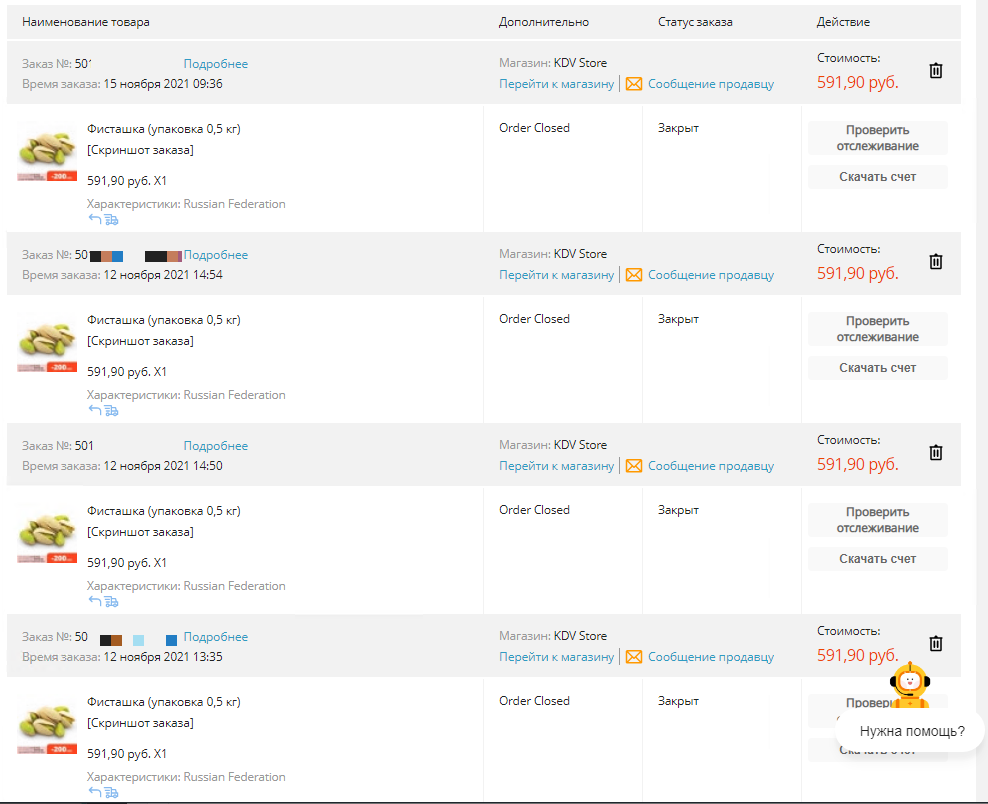Click Перейти к магазину for 12 ноября 14:54 order
988x804 pixels.
tap(556, 275)
